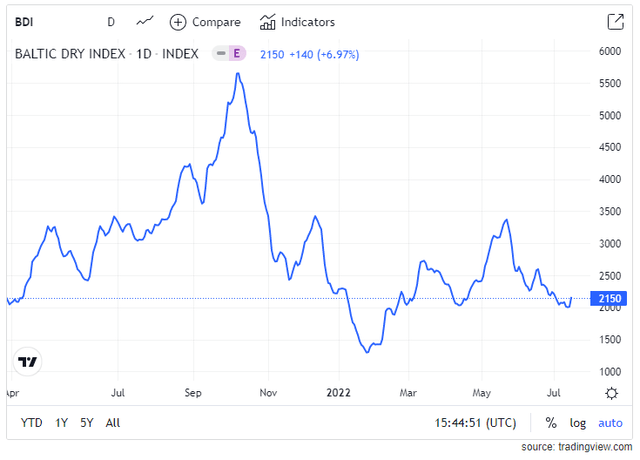Click the blue 2150 price label
This screenshot has height=460, width=640.
tap(610, 299)
